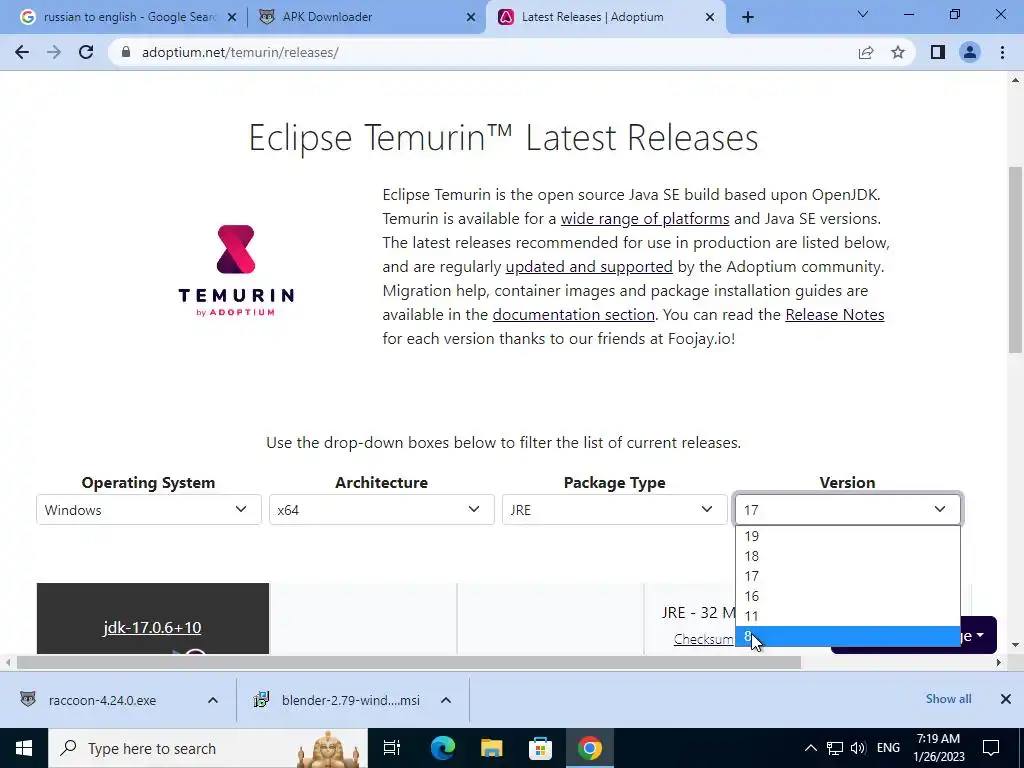Close the Latest Releases Adoptium tab

(x=710, y=18)
